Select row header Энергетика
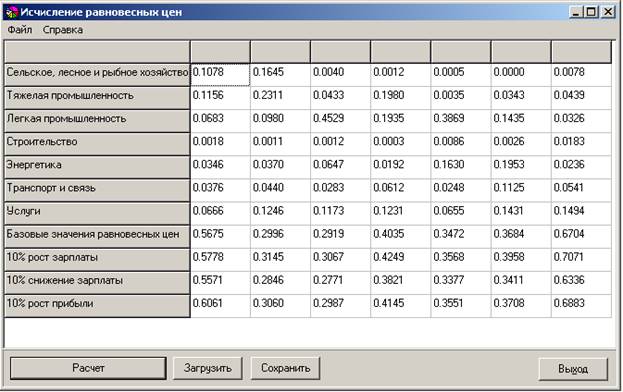The width and height of the screenshot is (623, 392). point(97,167)
